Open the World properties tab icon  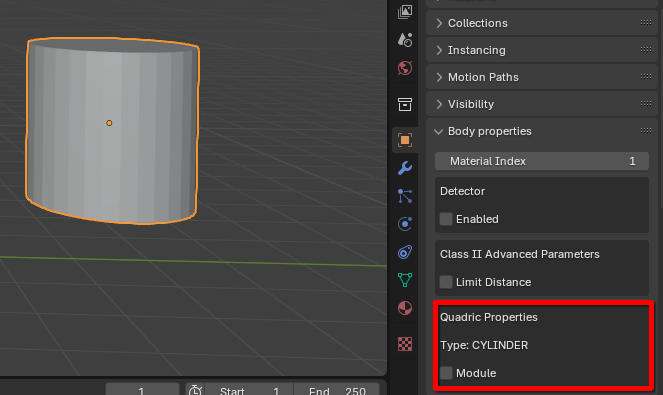[x=405, y=68]
